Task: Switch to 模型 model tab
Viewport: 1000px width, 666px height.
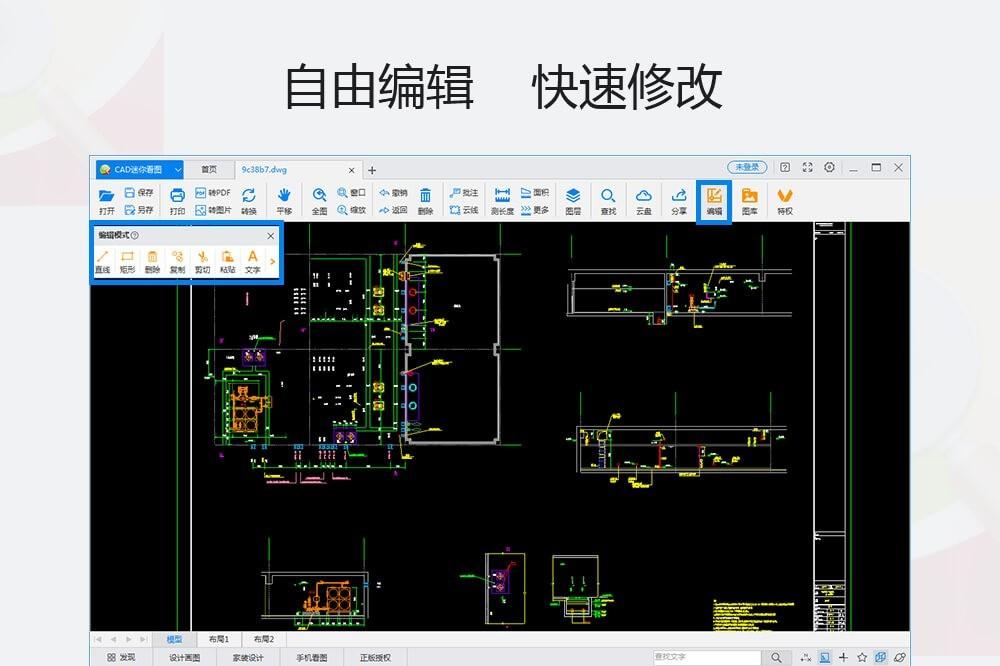Action: click(174, 639)
